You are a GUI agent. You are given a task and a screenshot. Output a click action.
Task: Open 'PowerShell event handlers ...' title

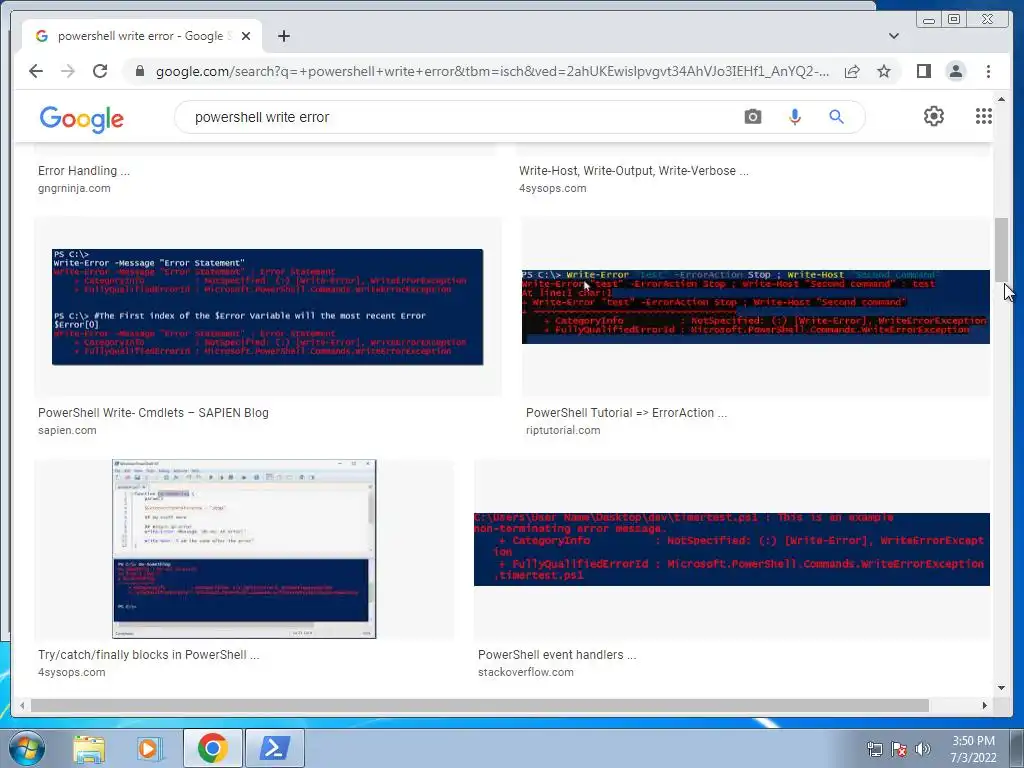click(x=557, y=654)
